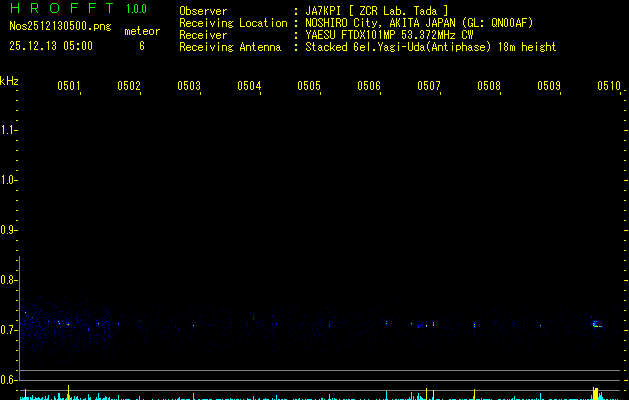Click the 1.0 kHz axis label
This screenshot has width=629, height=400.
click(9, 180)
